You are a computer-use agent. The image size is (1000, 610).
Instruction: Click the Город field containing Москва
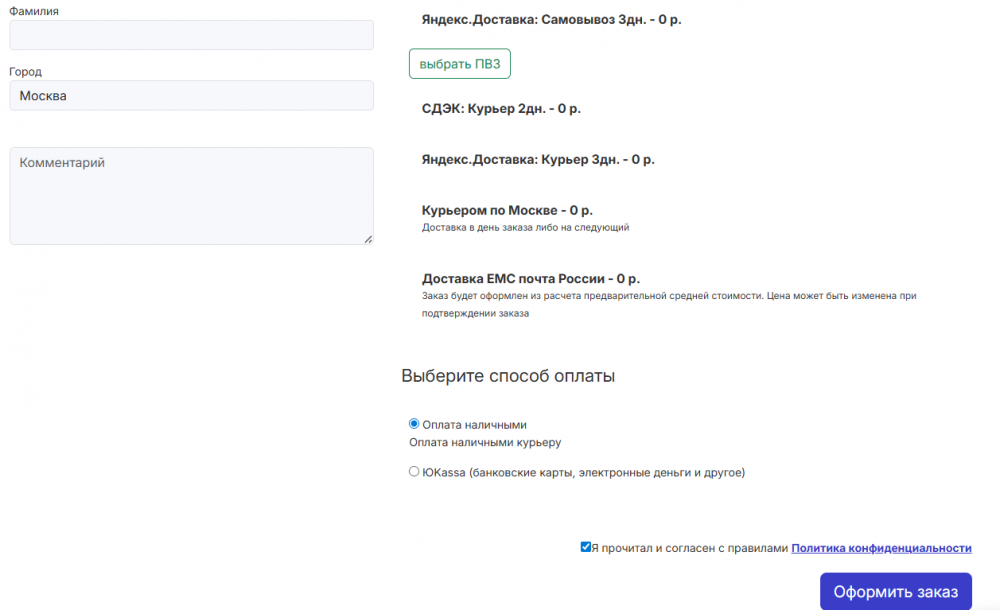[191, 96]
